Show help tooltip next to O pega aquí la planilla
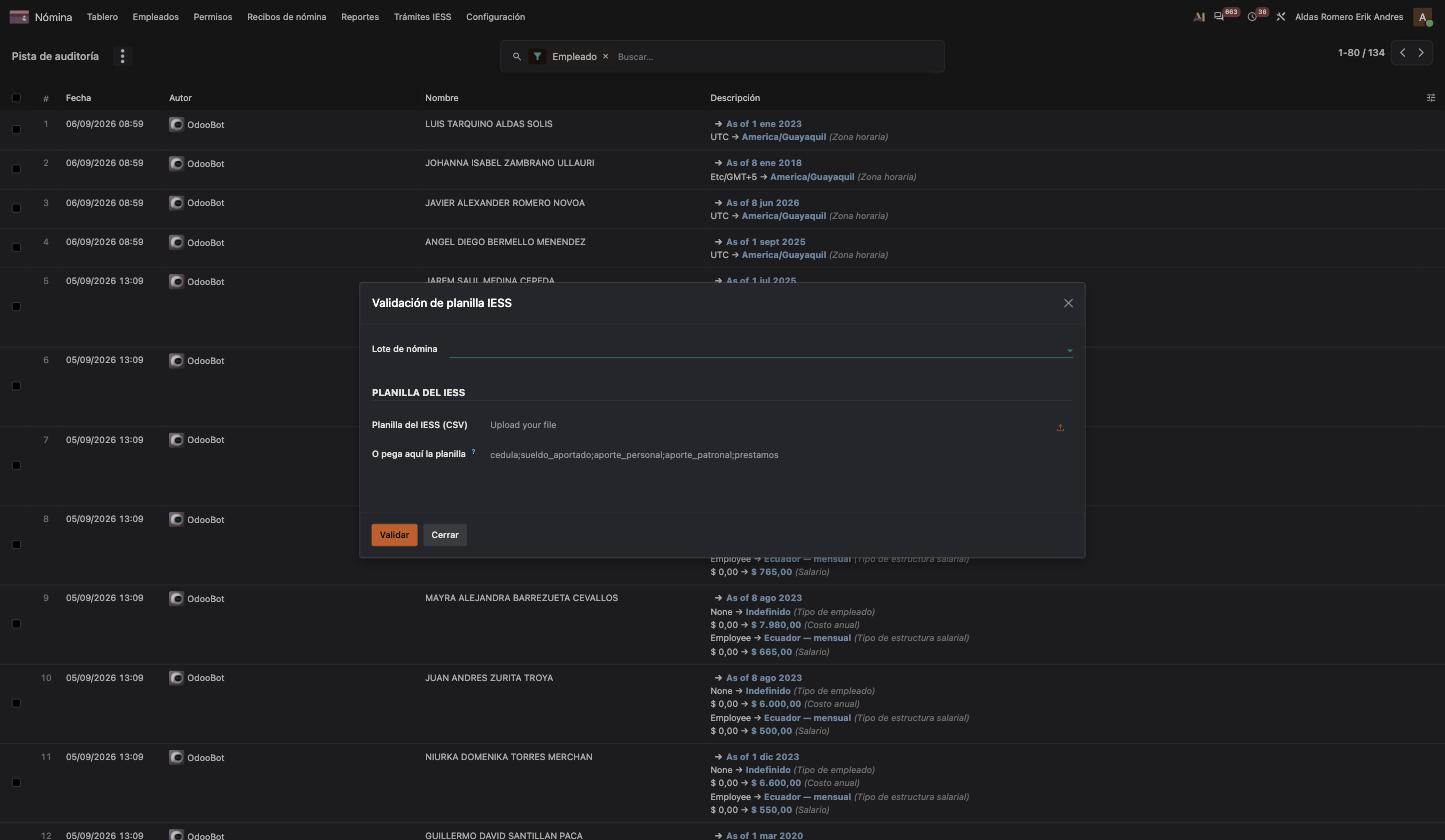The height and width of the screenshot is (840, 1445). (x=473, y=453)
